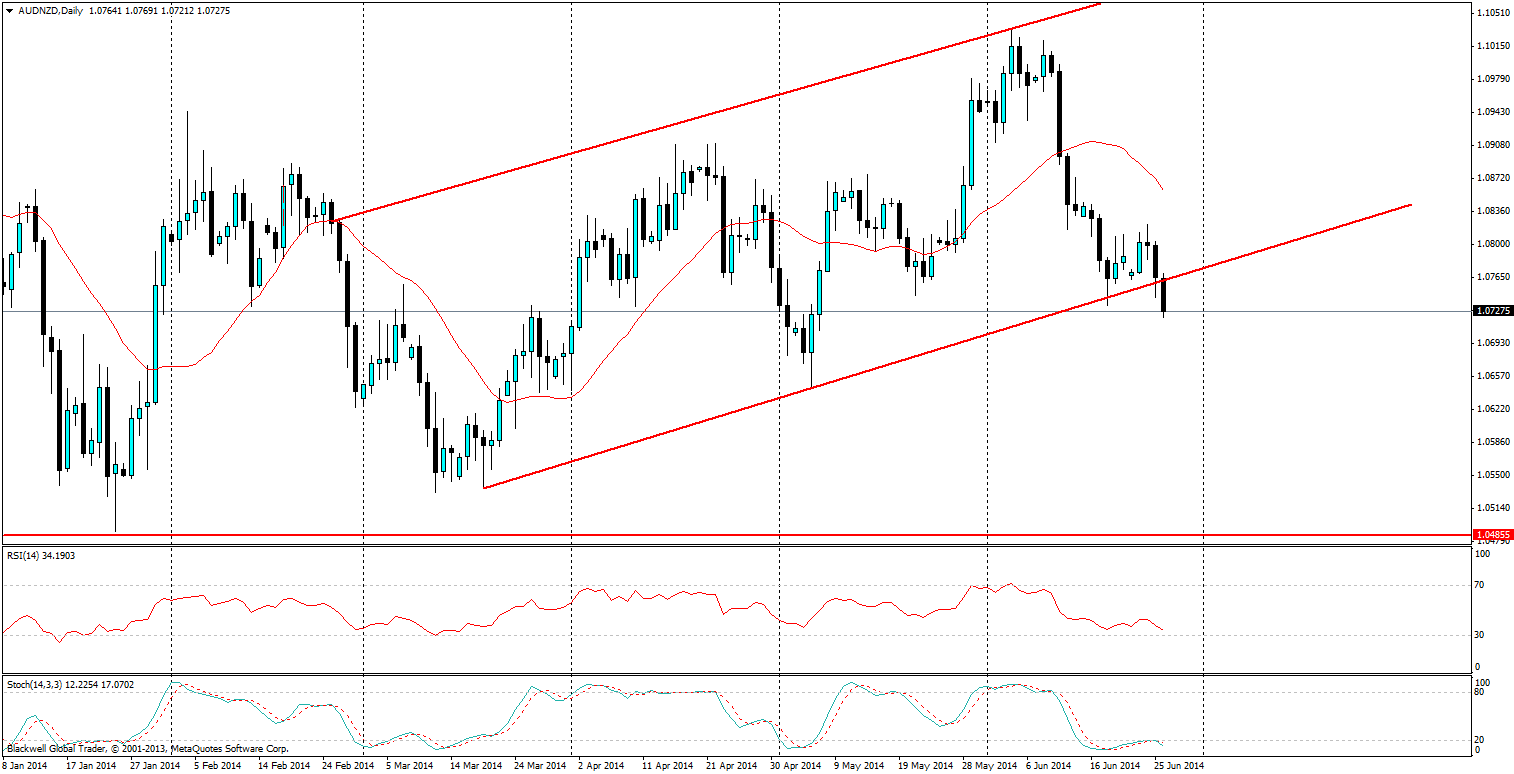Click the current price tag 1.07275
This screenshot has height=774, width=1514.
tap(1493, 311)
